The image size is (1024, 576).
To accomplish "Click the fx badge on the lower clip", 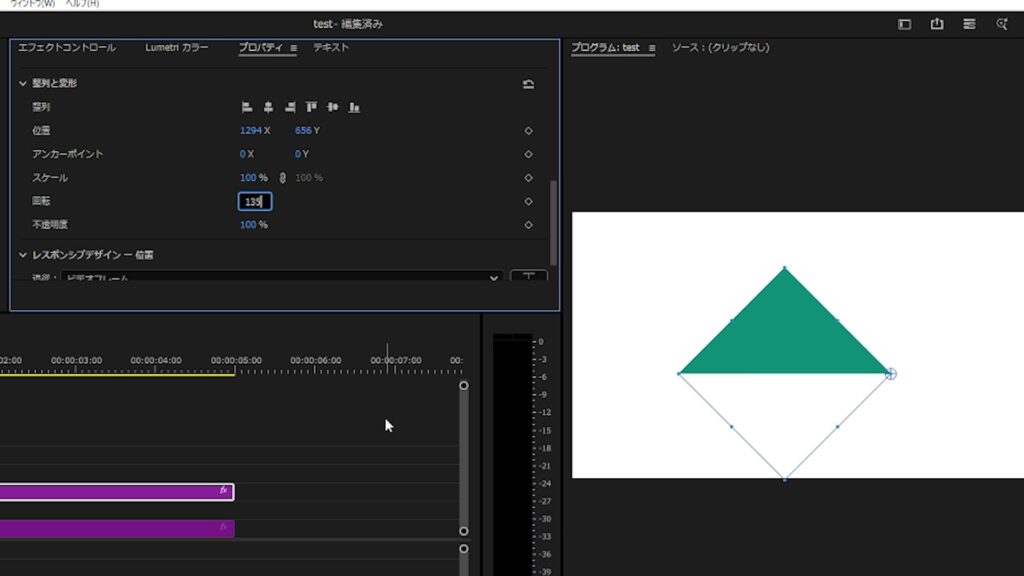I will point(224,526).
